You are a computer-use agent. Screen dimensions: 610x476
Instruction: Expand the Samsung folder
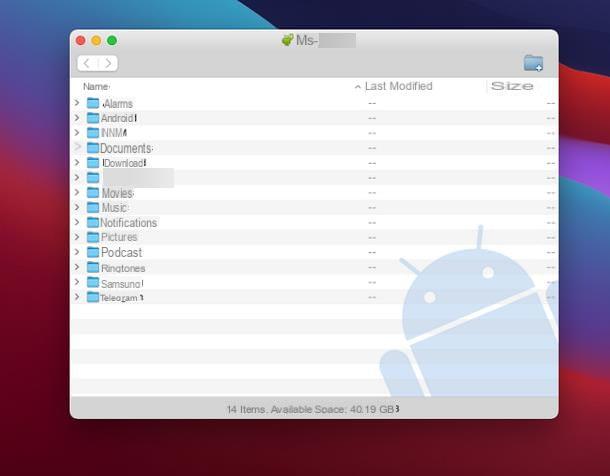point(77,282)
